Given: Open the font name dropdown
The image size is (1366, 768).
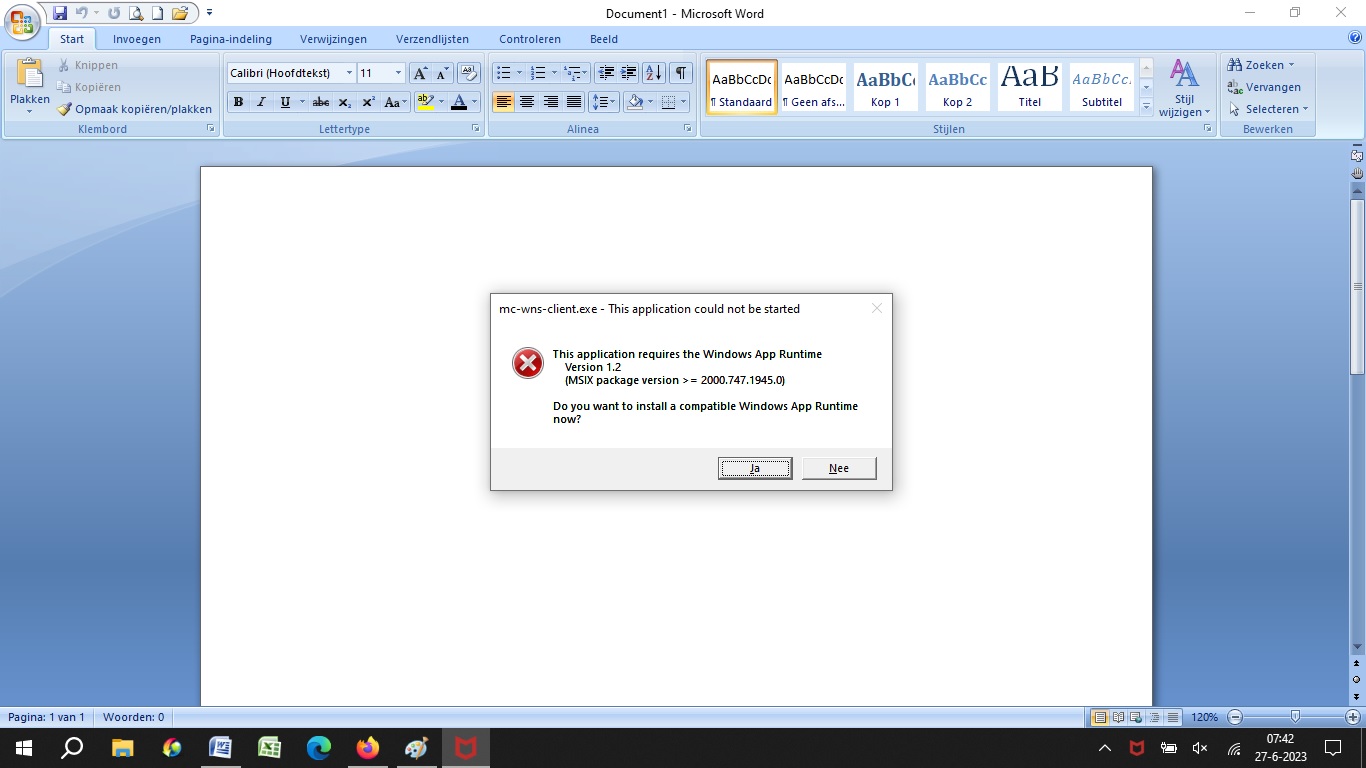Looking at the screenshot, I should click(349, 73).
